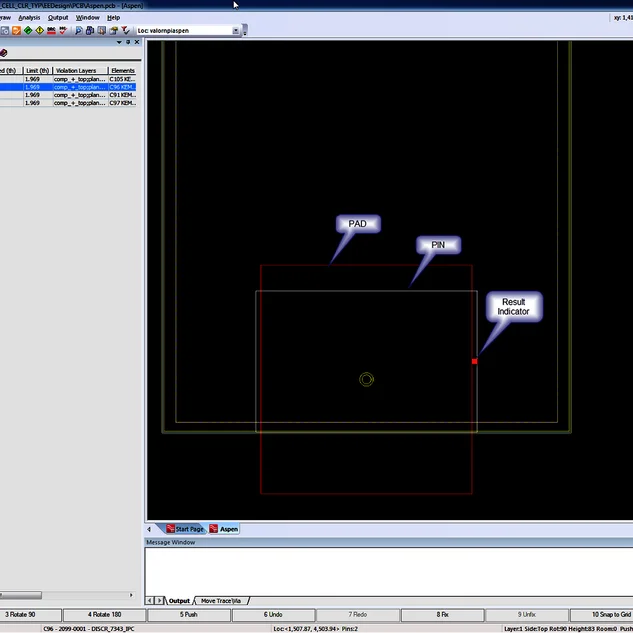The width and height of the screenshot is (633, 633).
Task: Switch to the Aspen document tab
Action: [x=224, y=529]
